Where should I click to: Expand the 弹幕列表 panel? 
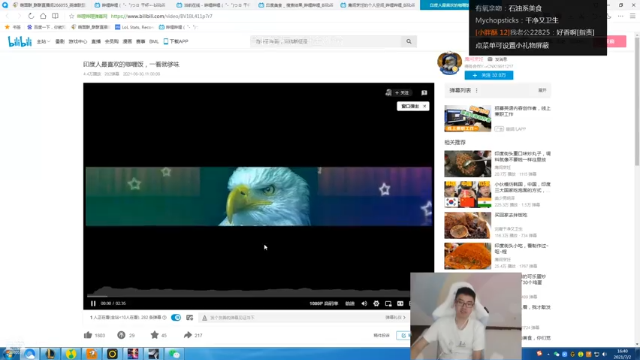coord(542,90)
